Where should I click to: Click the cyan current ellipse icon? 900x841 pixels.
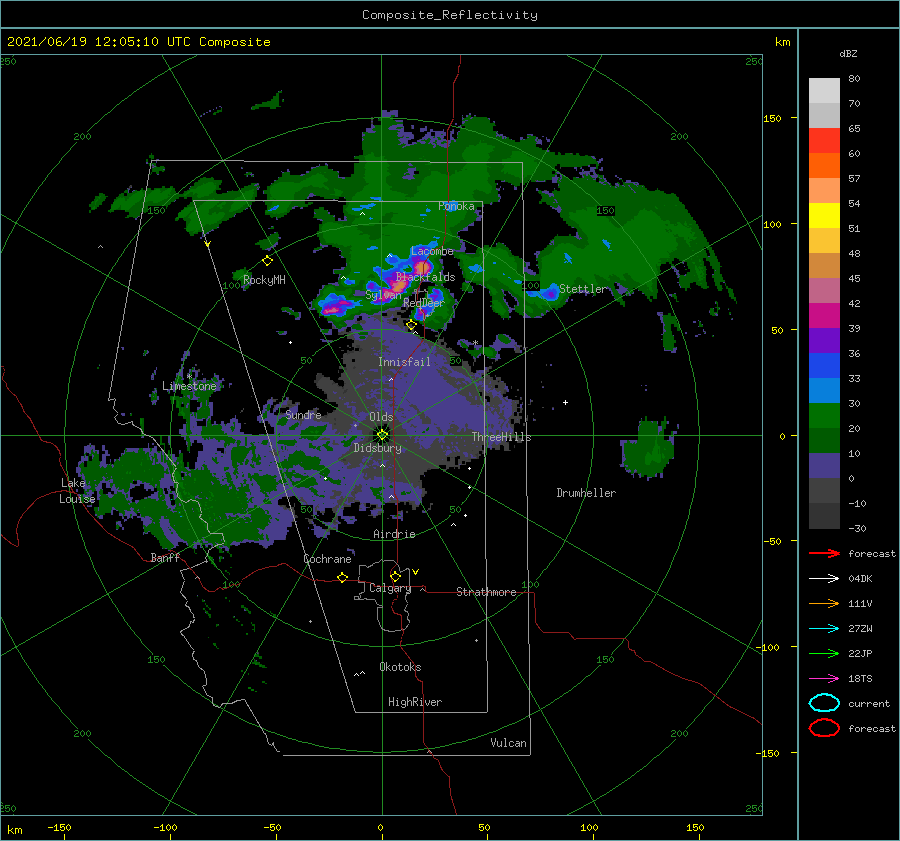(824, 703)
